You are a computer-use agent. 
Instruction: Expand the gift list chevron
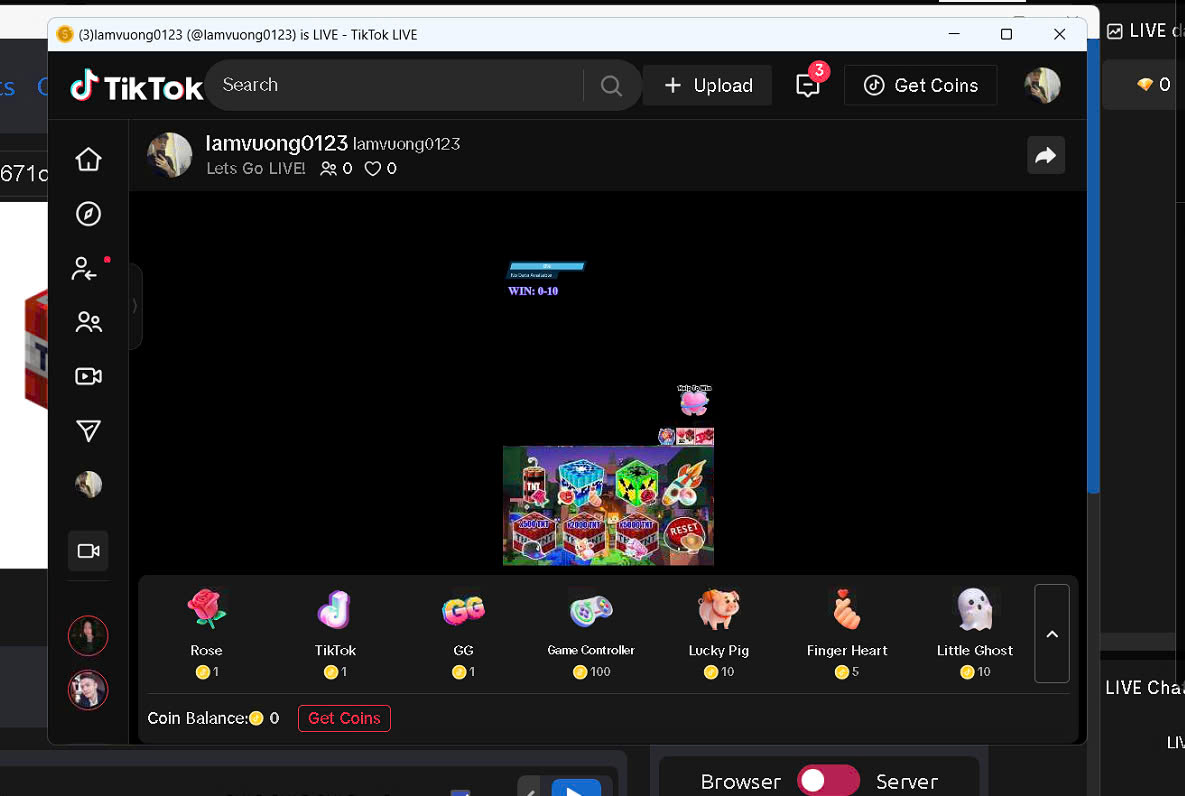(x=1051, y=634)
